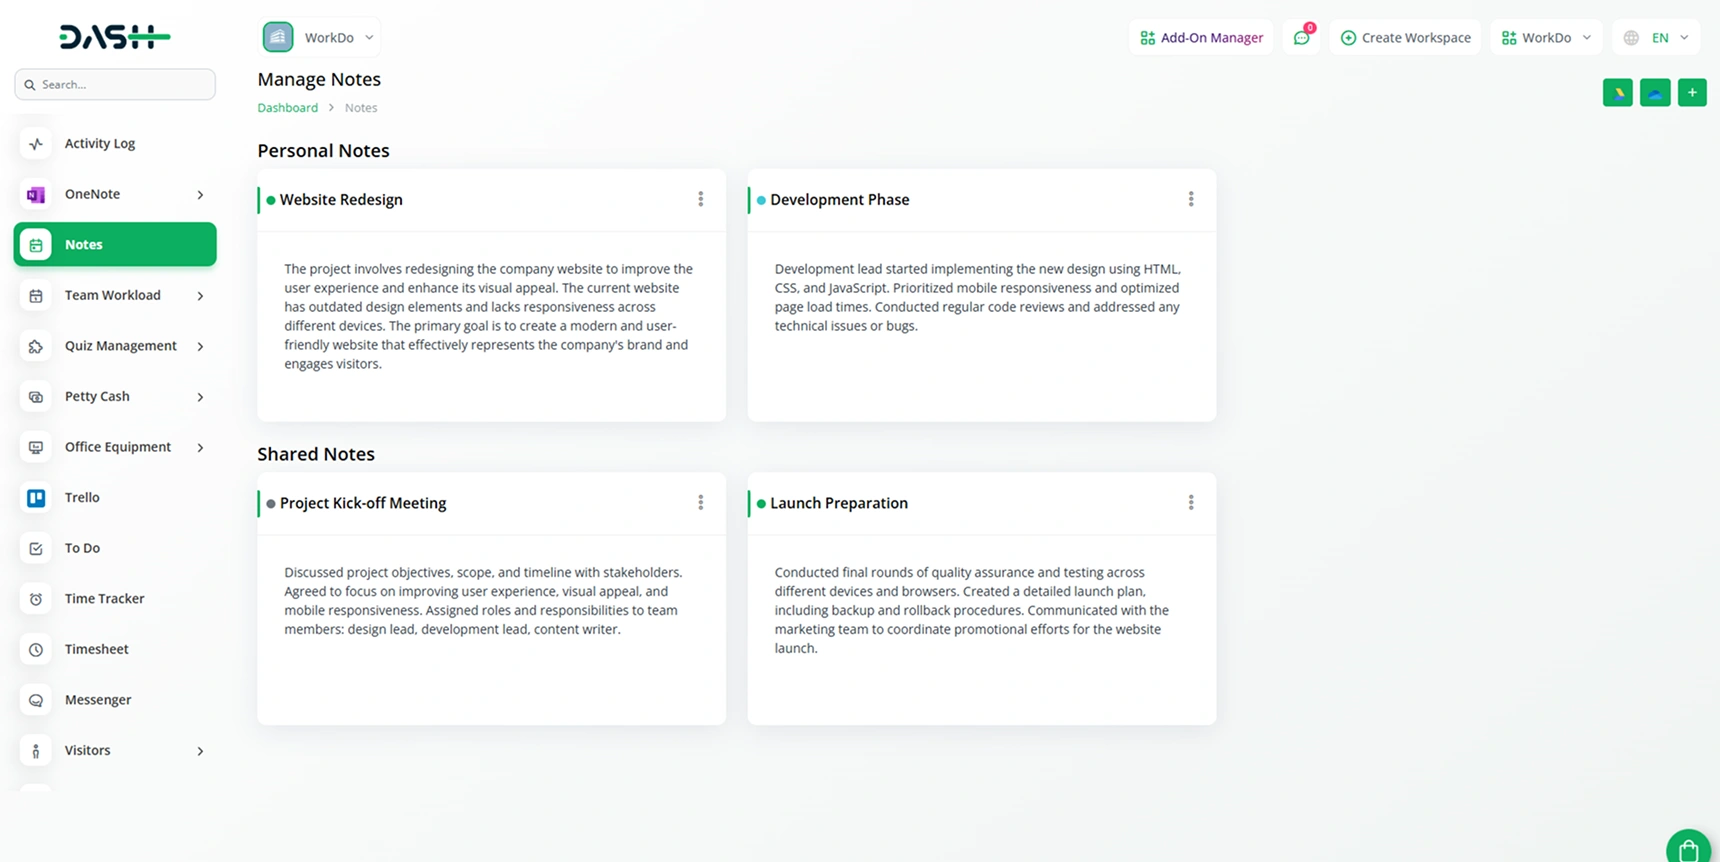Click the Create Workspace button
Screen dimensions: 1720x862
[1405, 38]
